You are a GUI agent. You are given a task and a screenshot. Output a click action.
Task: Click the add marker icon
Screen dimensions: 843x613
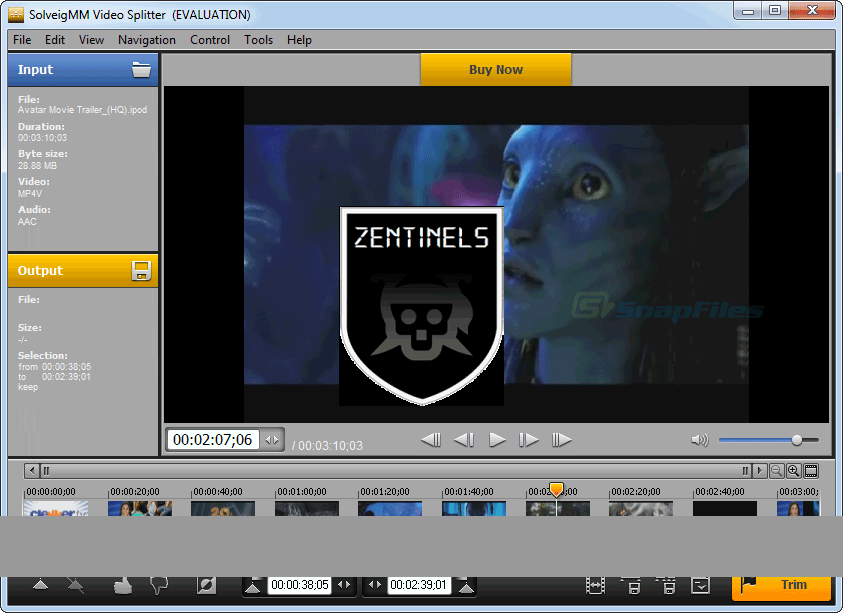coord(41,585)
